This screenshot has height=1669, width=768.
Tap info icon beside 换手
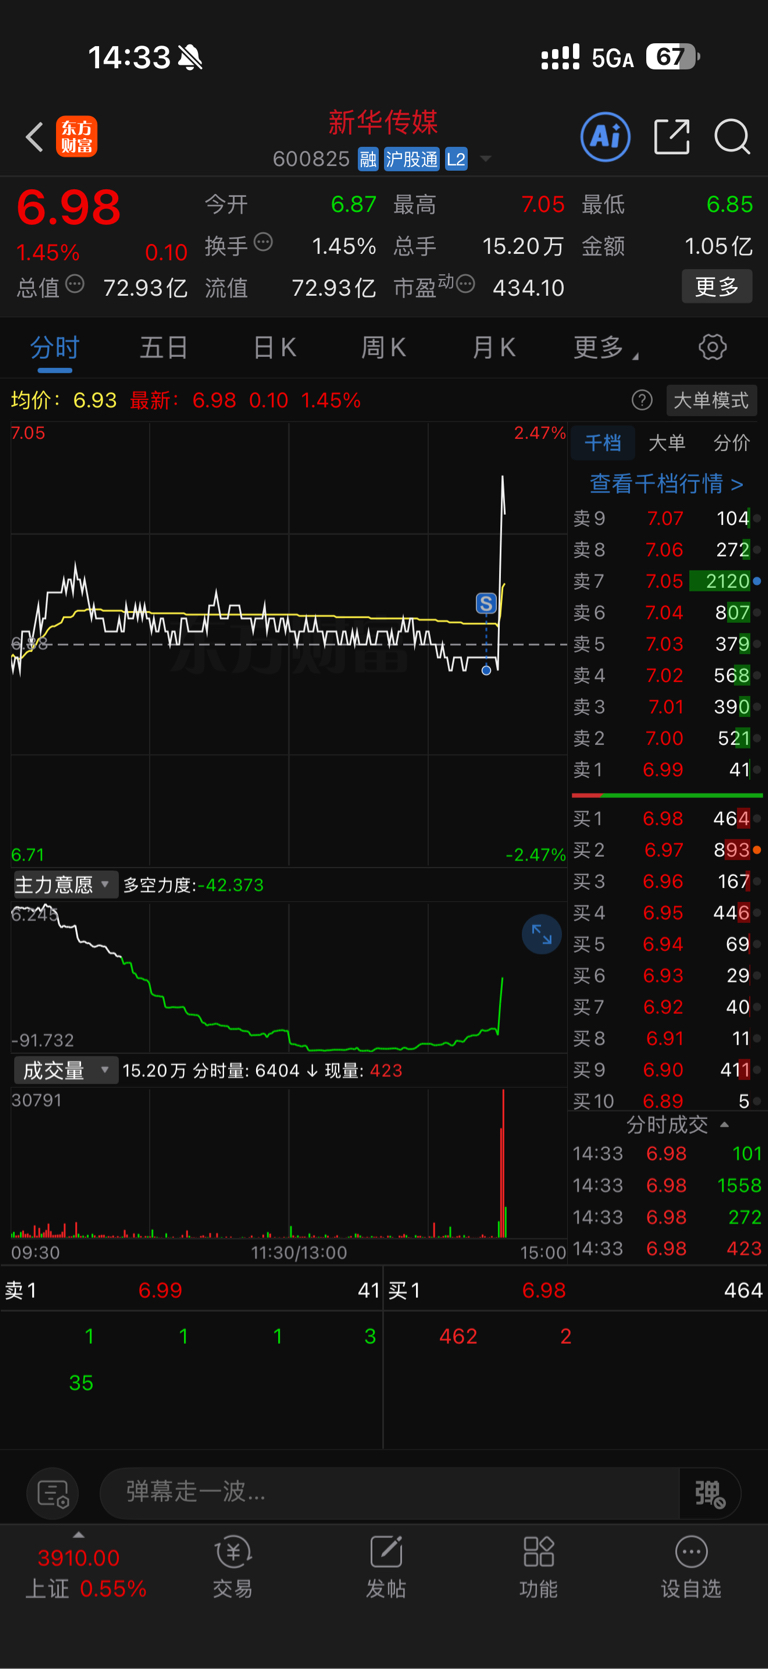[x=264, y=242]
